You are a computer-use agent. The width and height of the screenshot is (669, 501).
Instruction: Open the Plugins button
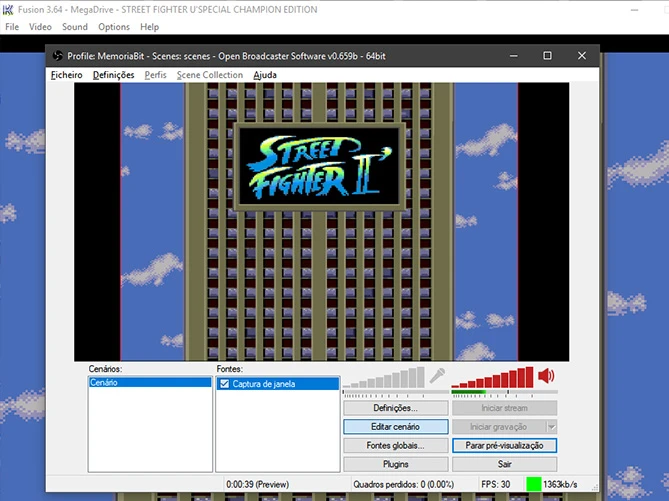coord(396,464)
